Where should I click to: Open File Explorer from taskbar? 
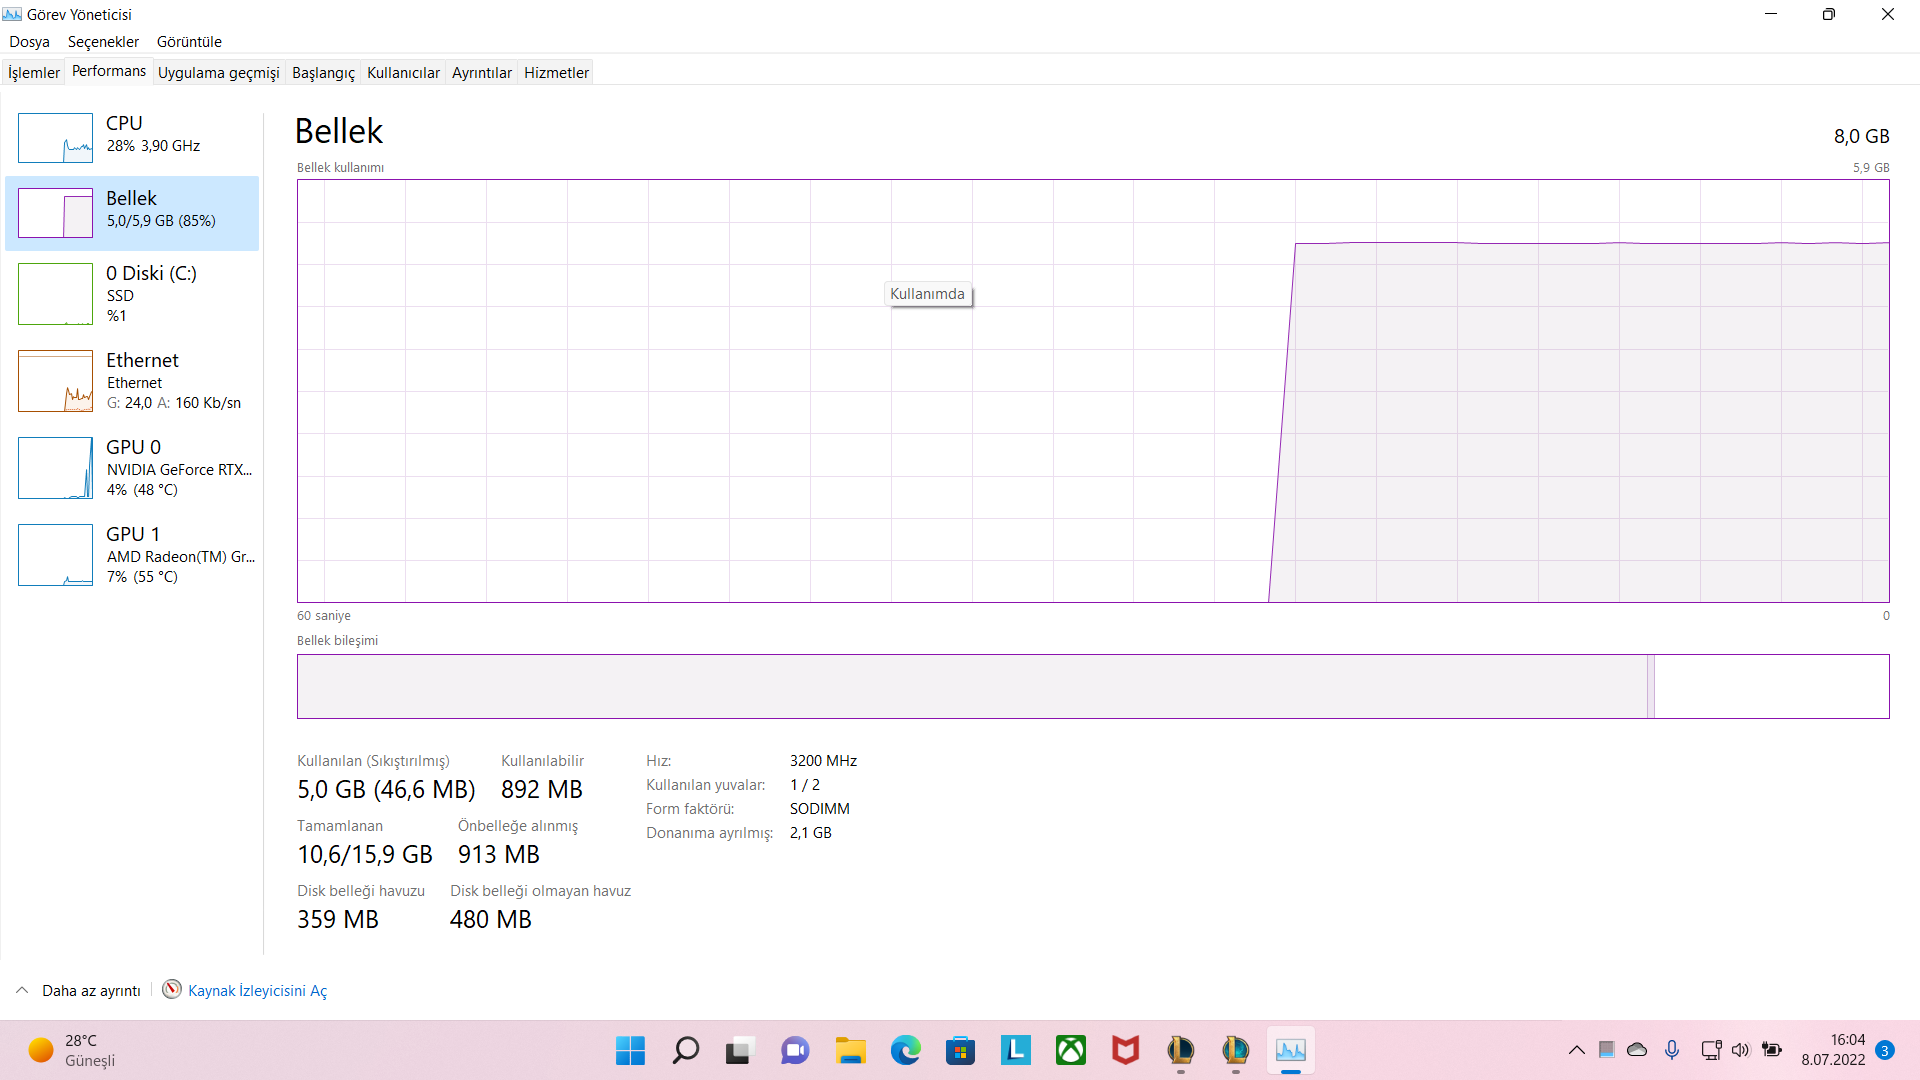(x=850, y=1050)
